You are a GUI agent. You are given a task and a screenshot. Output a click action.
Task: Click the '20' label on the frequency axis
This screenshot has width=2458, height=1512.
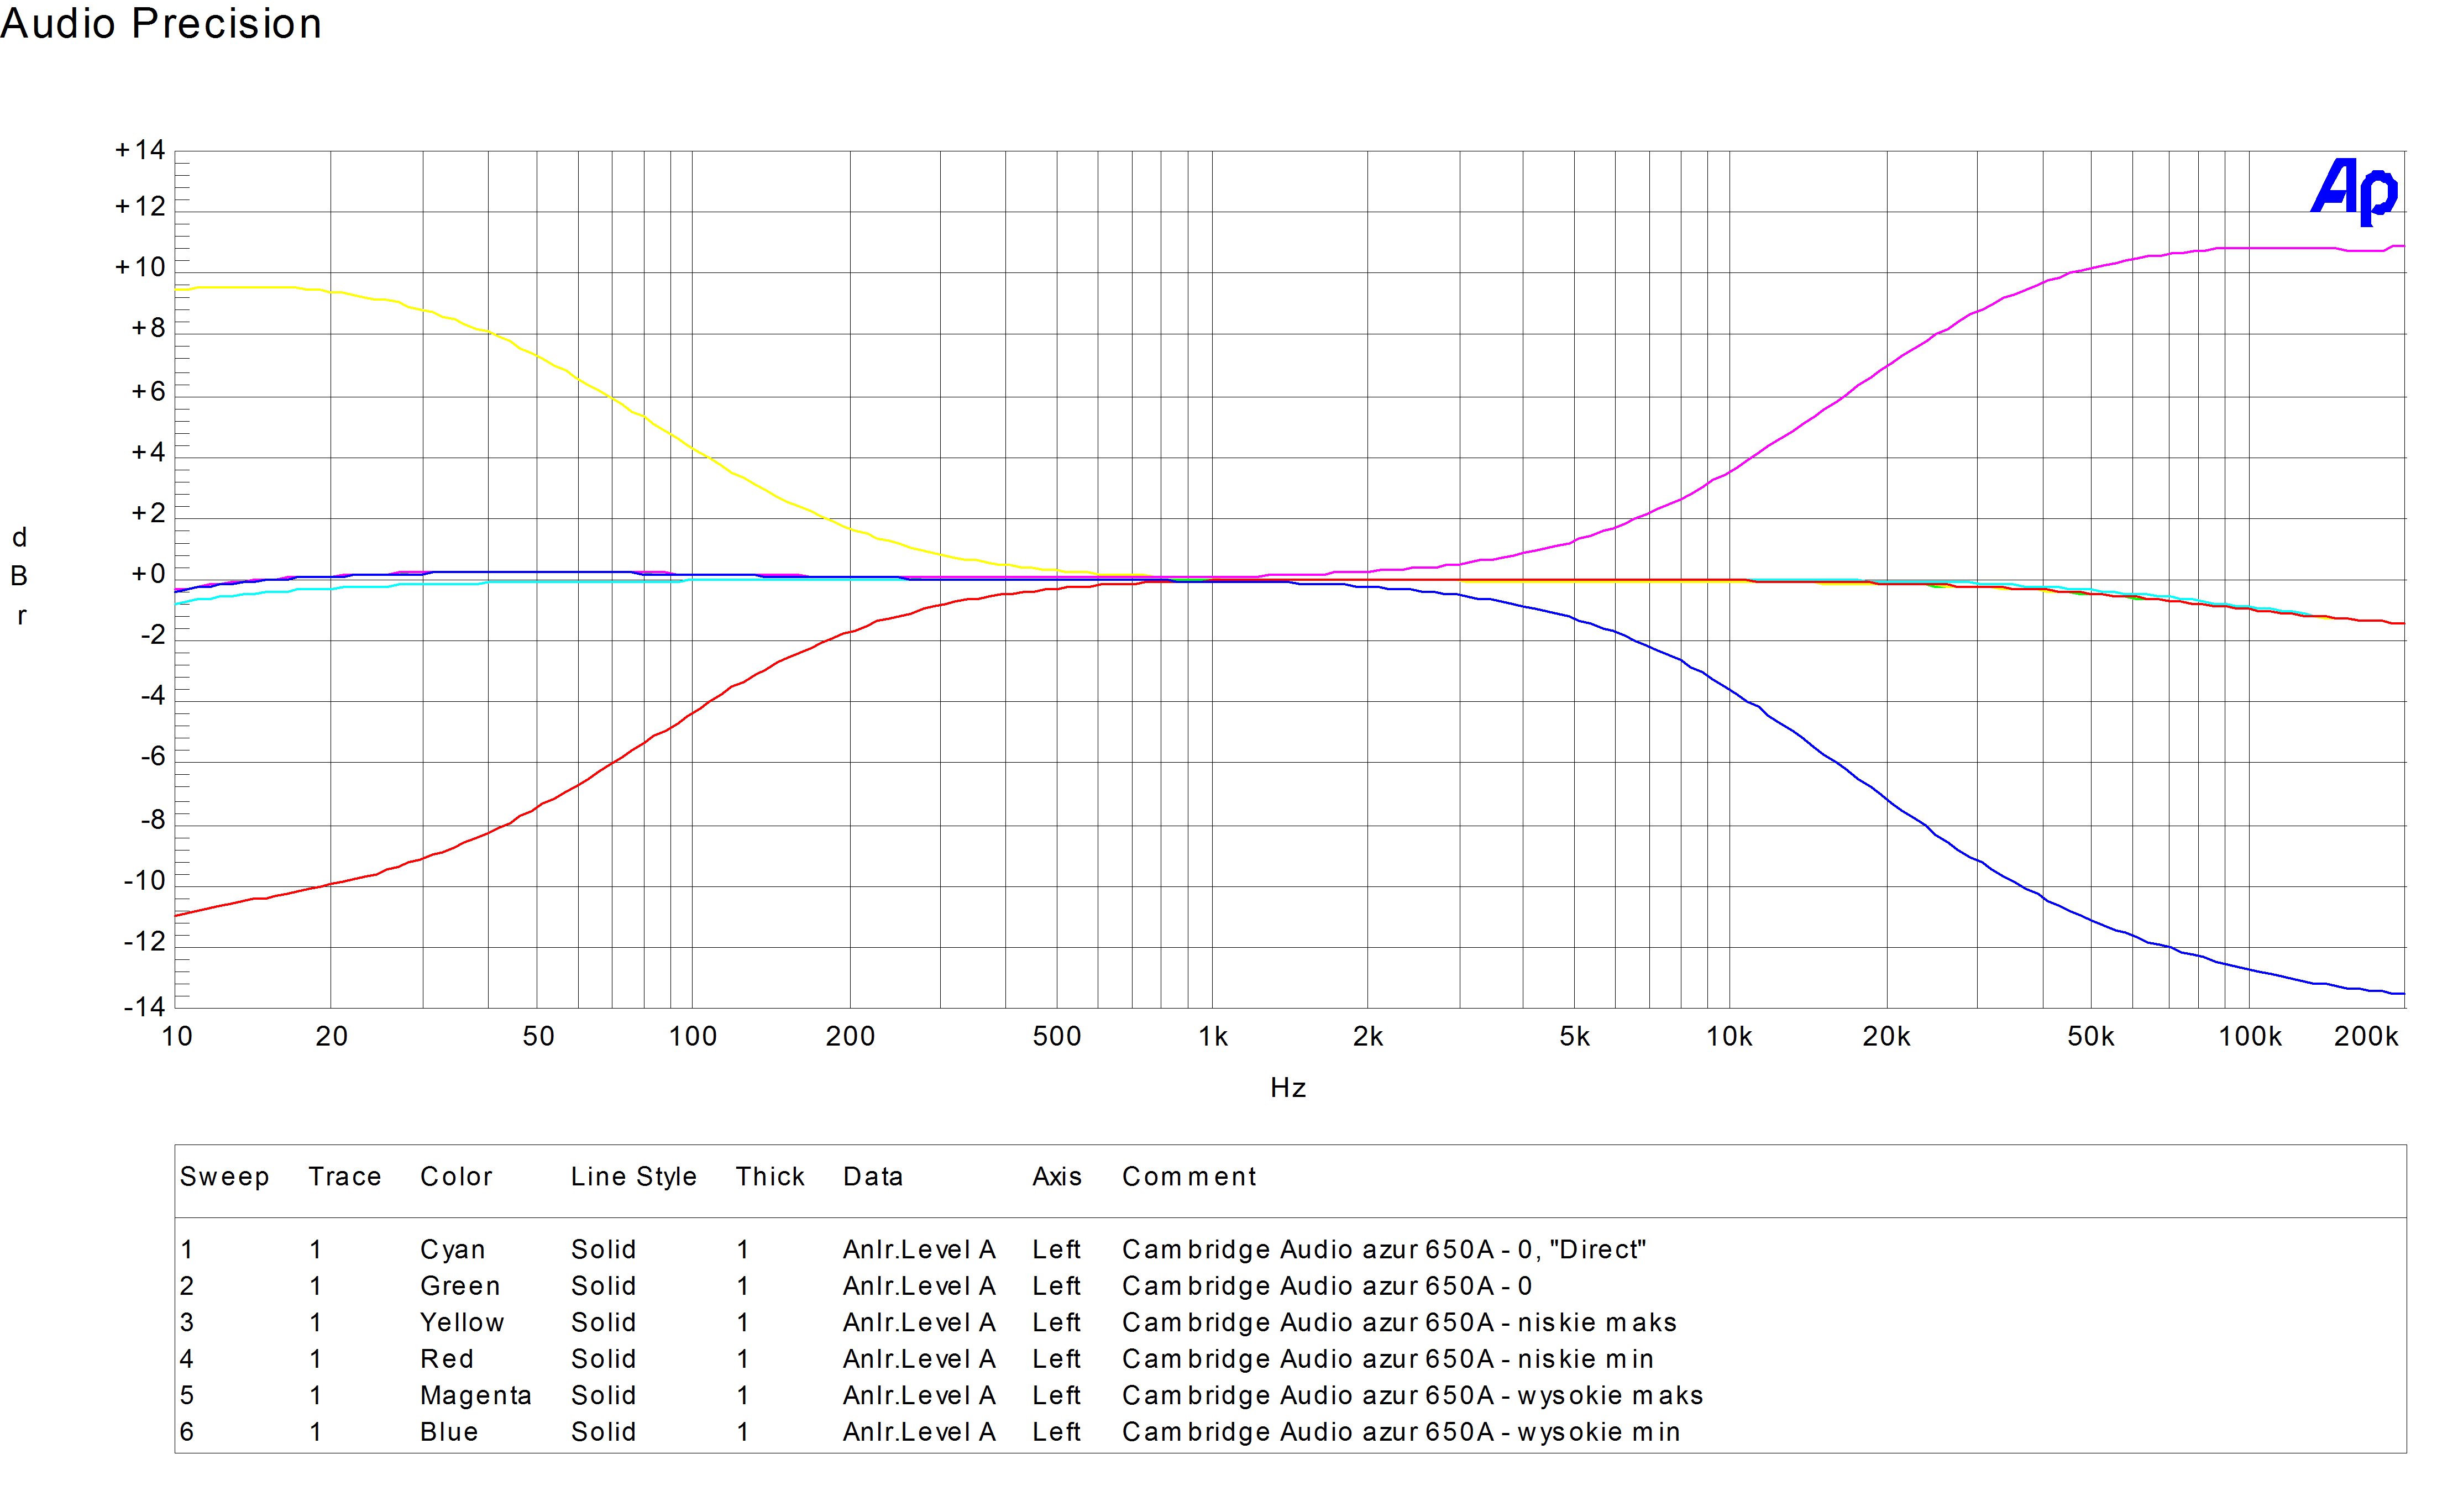(x=332, y=1036)
